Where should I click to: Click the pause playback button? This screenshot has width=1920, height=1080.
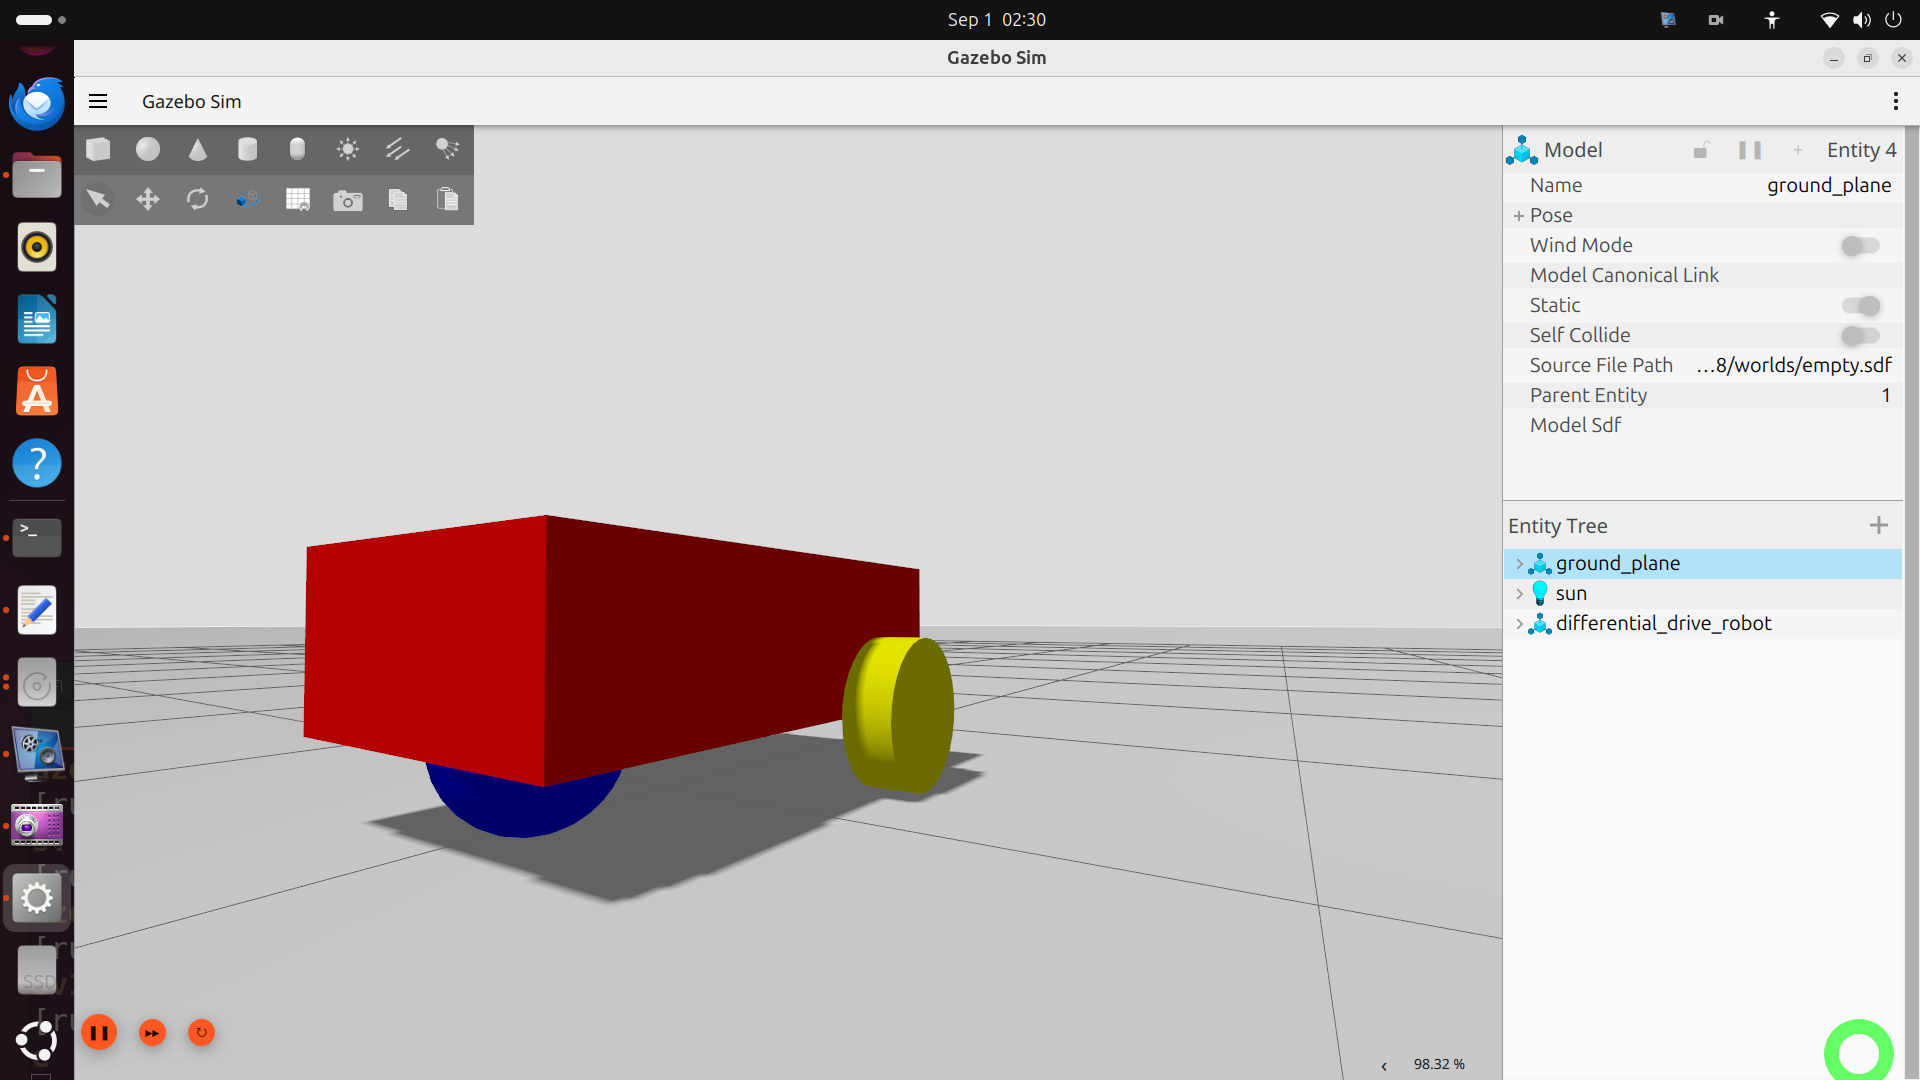[x=99, y=1033]
